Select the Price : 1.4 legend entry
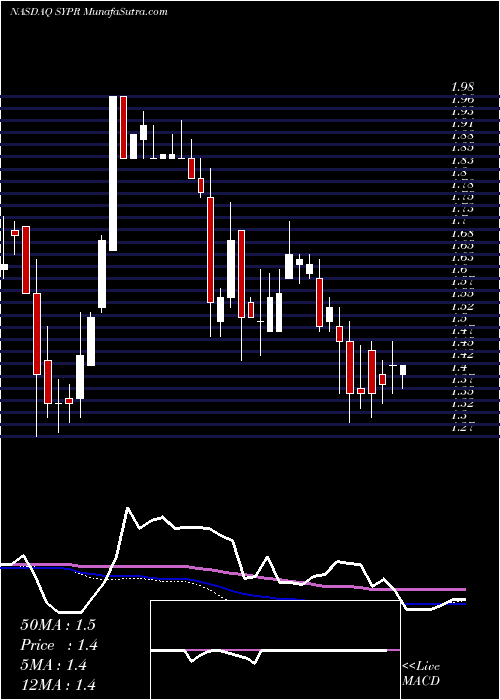This screenshot has width=500, height=700. coord(59,645)
